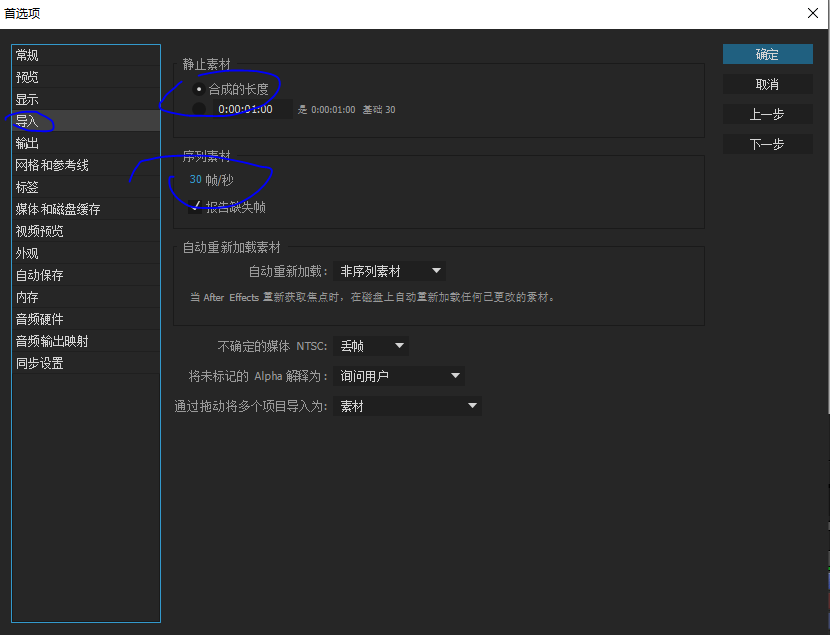Open the 同步设置 category
The height and width of the screenshot is (635, 830).
click(x=86, y=363)
